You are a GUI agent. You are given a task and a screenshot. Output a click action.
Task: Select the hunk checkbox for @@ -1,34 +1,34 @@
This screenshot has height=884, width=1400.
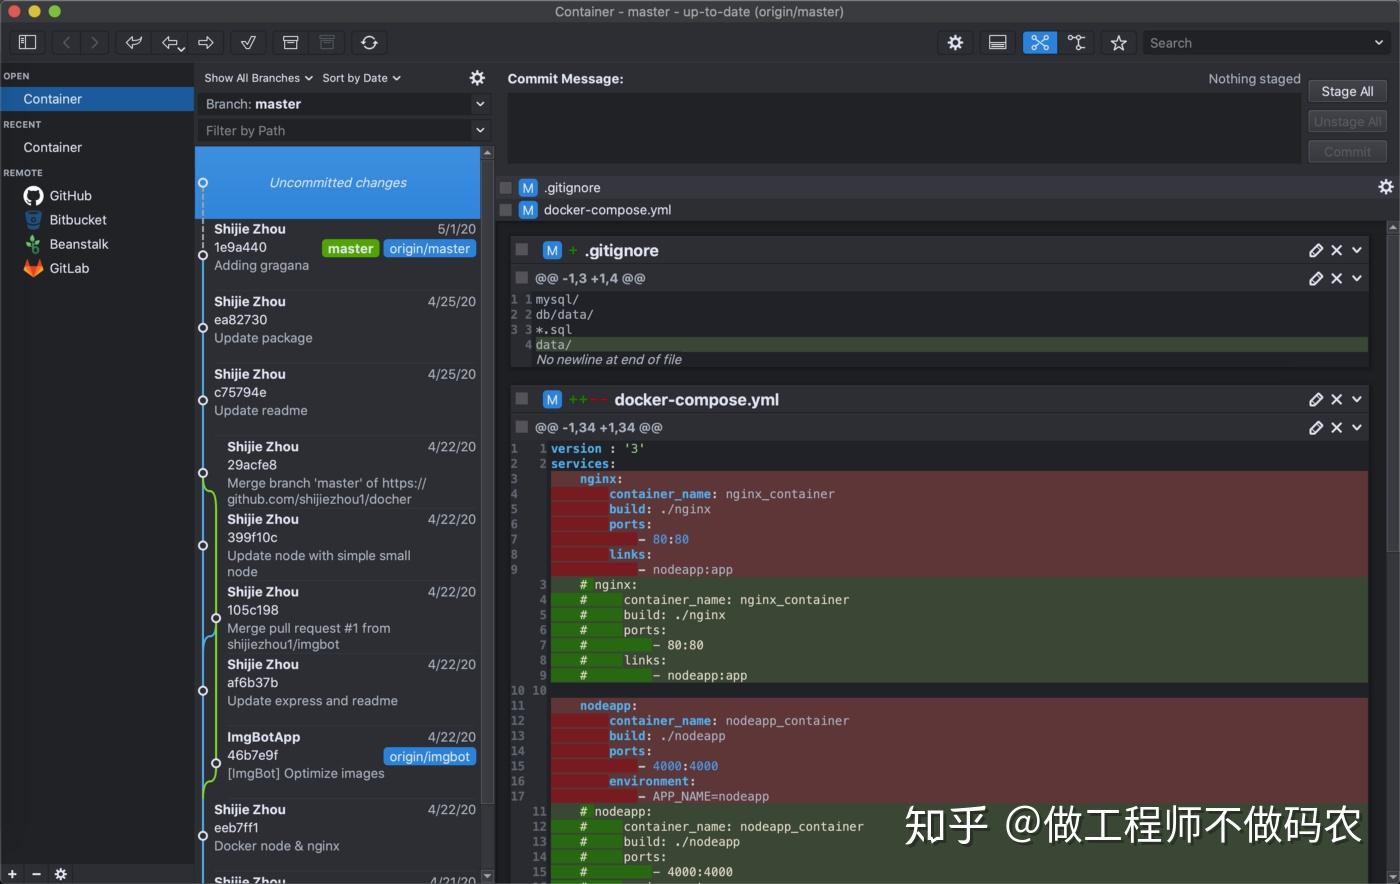tap(521, 427)
